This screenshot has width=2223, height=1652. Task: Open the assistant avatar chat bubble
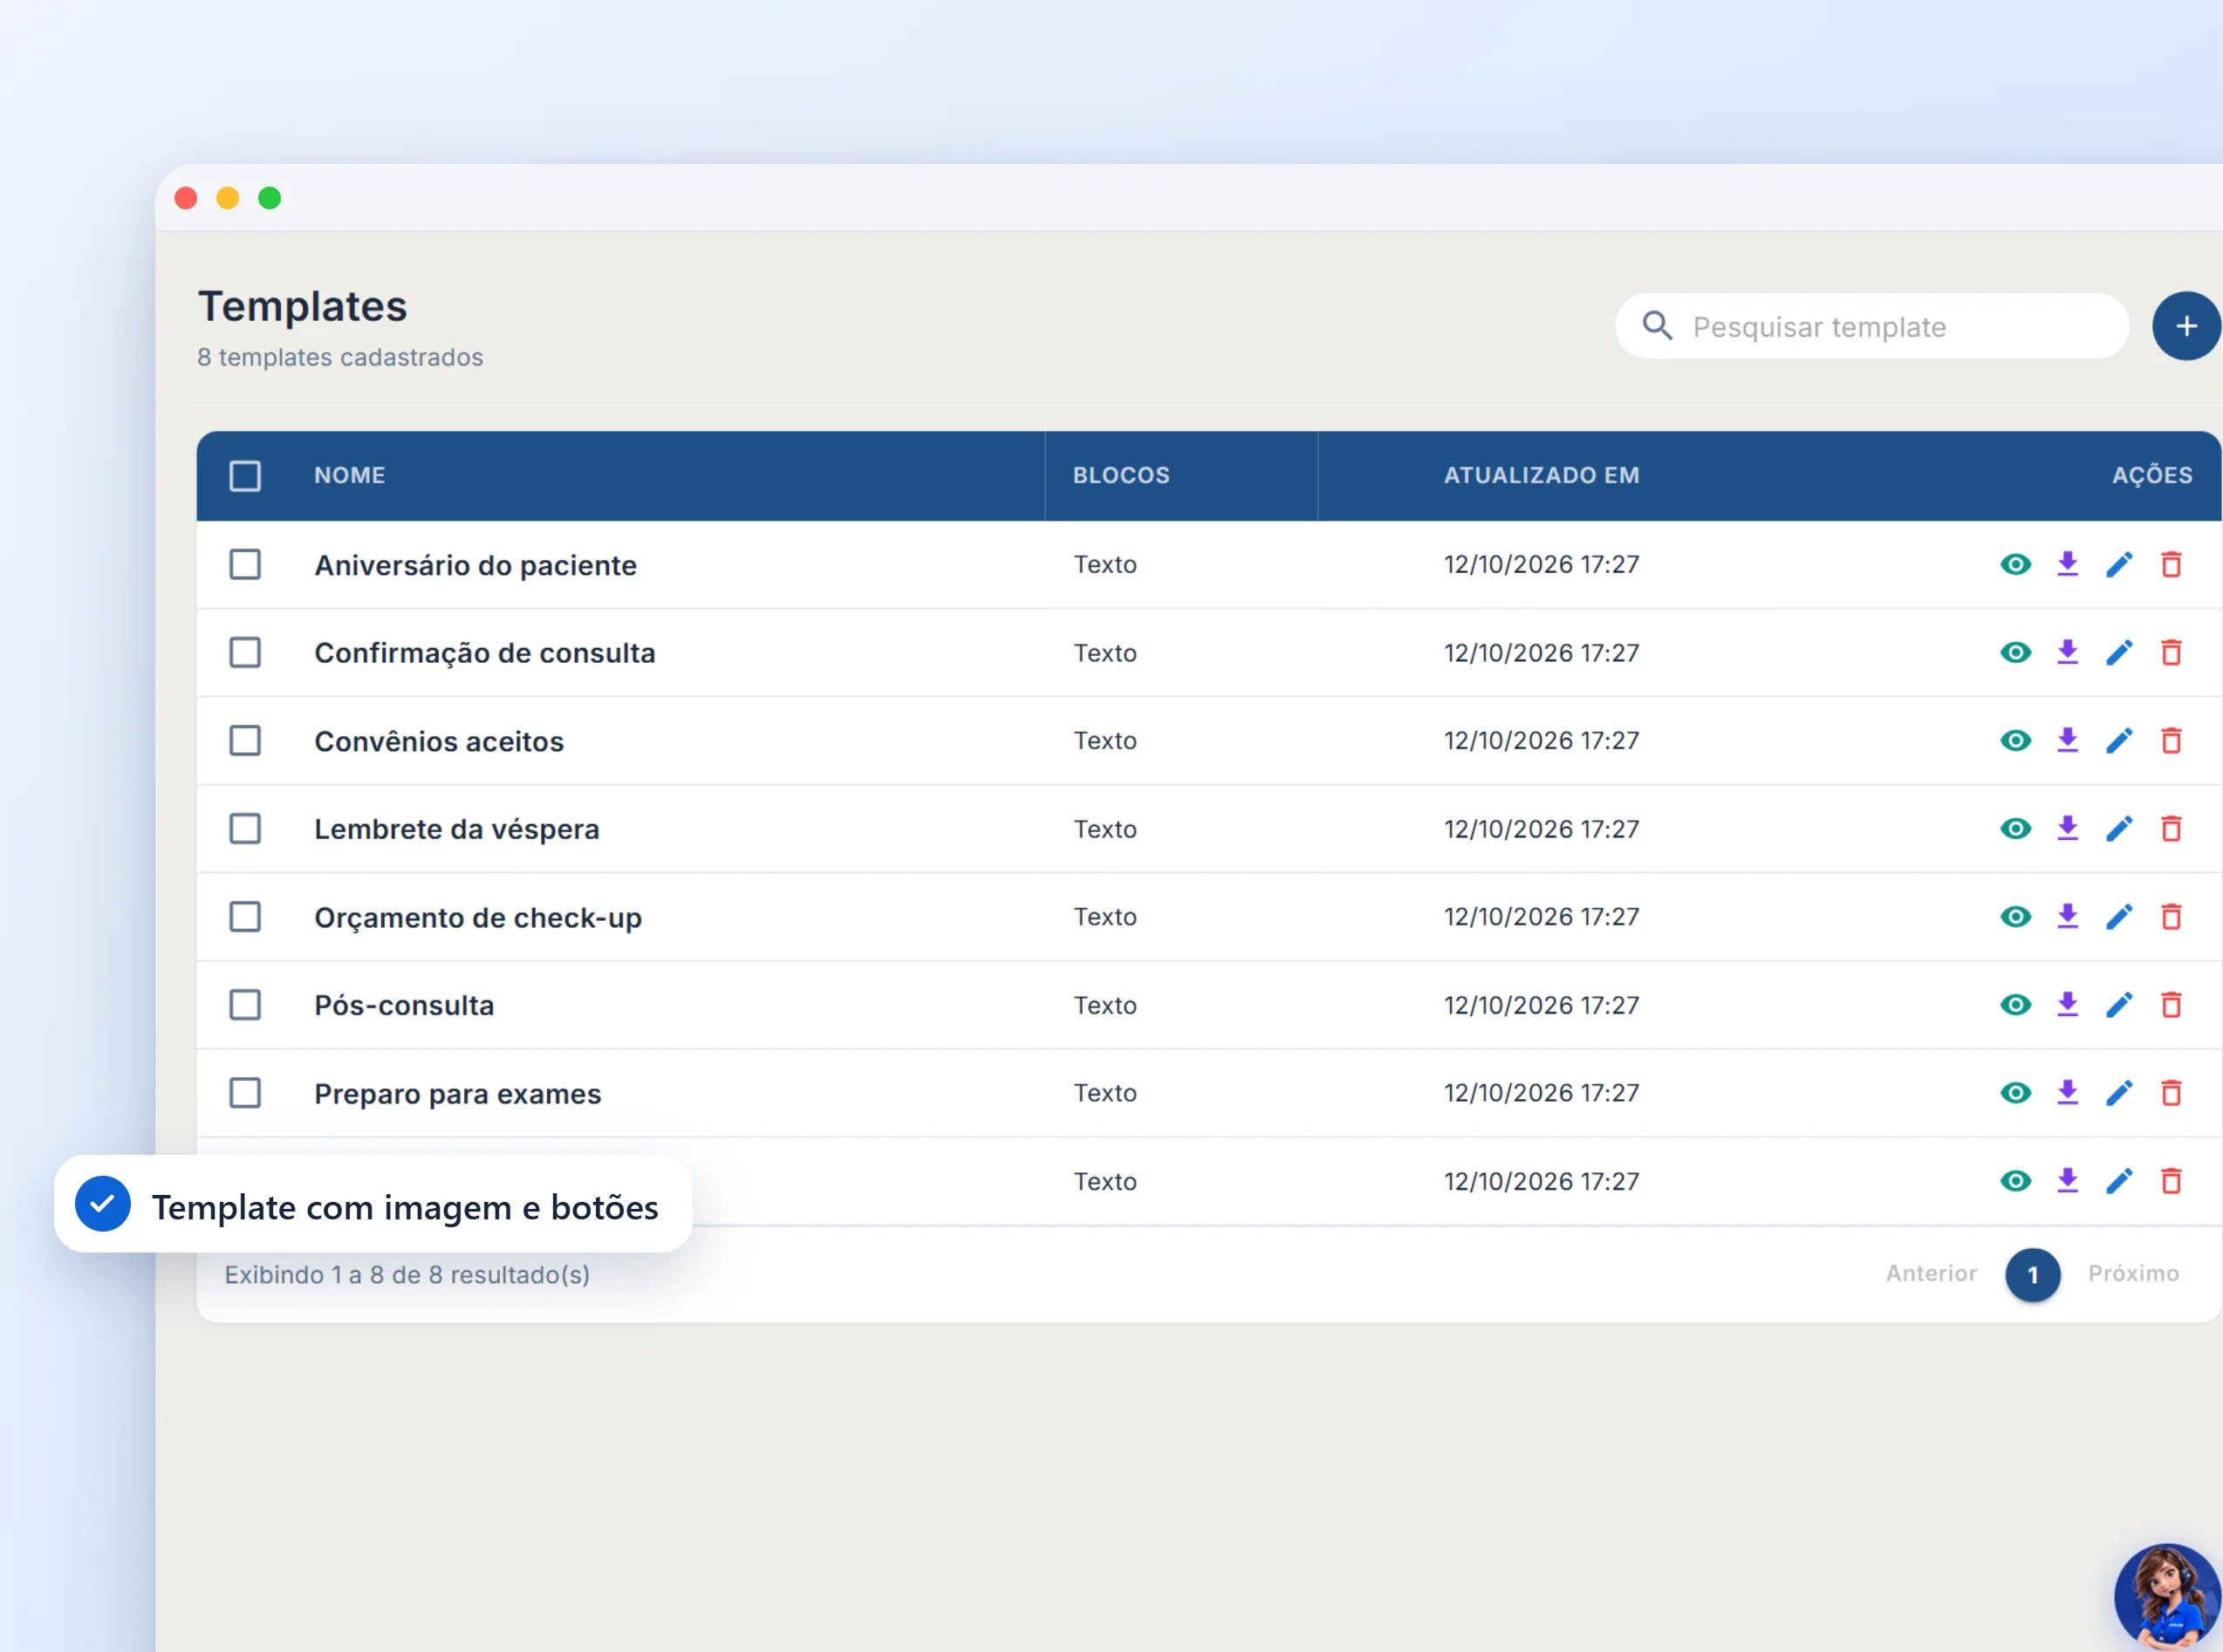(x=2167, y=1597)
